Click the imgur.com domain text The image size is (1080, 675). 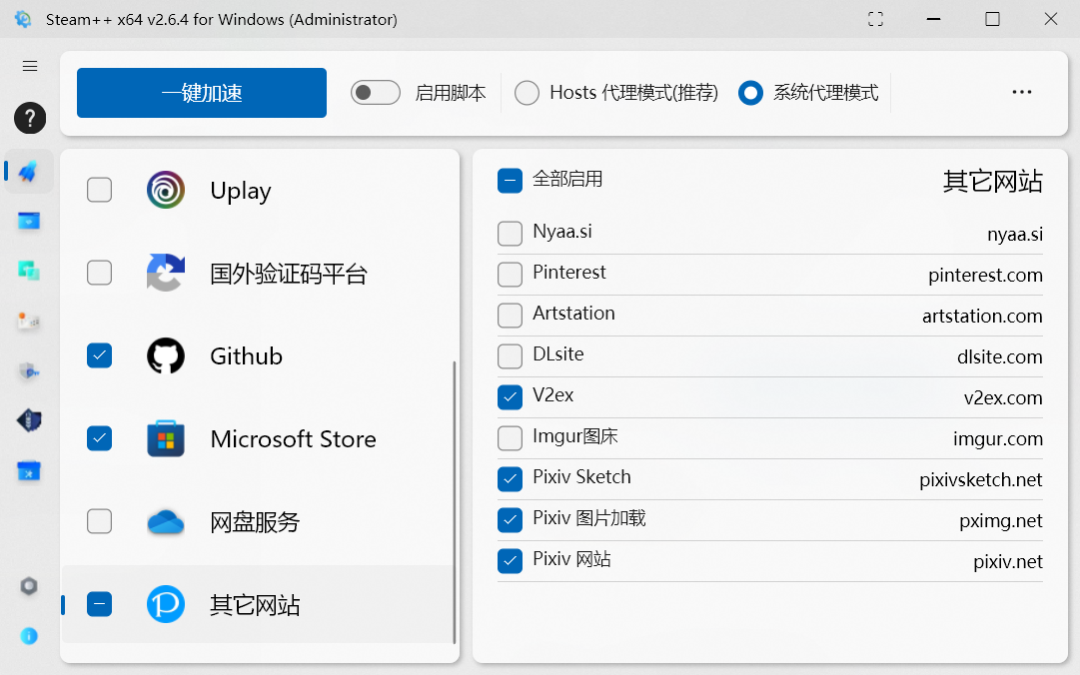coord(998,439)
